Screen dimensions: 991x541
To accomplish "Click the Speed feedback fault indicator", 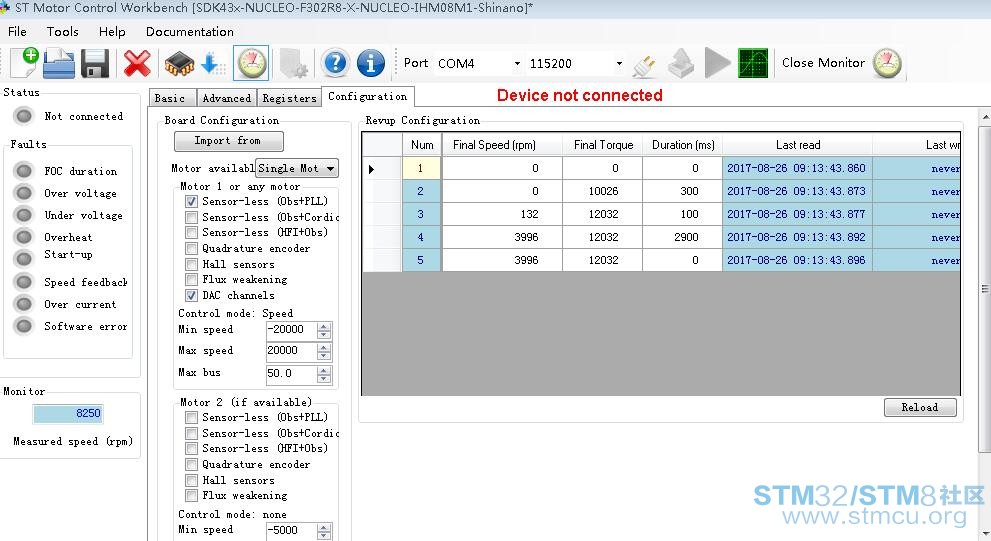I will [x=24, y=281].
